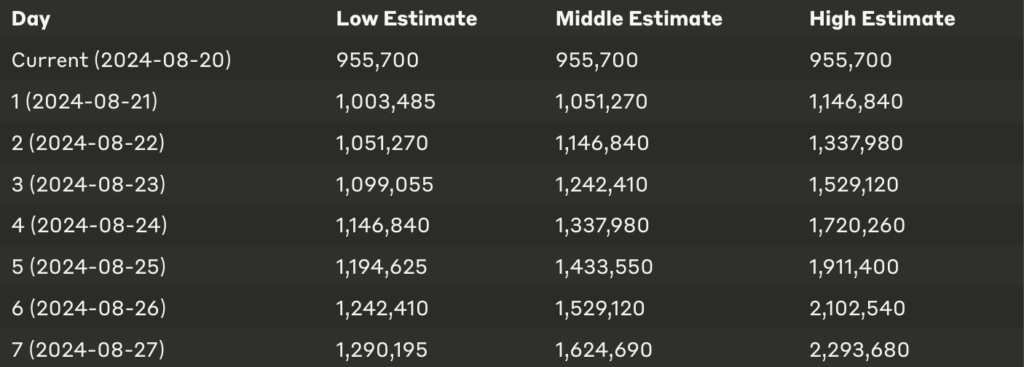Click the middle estimate value 1,624,690

click(x=603, y=350)
